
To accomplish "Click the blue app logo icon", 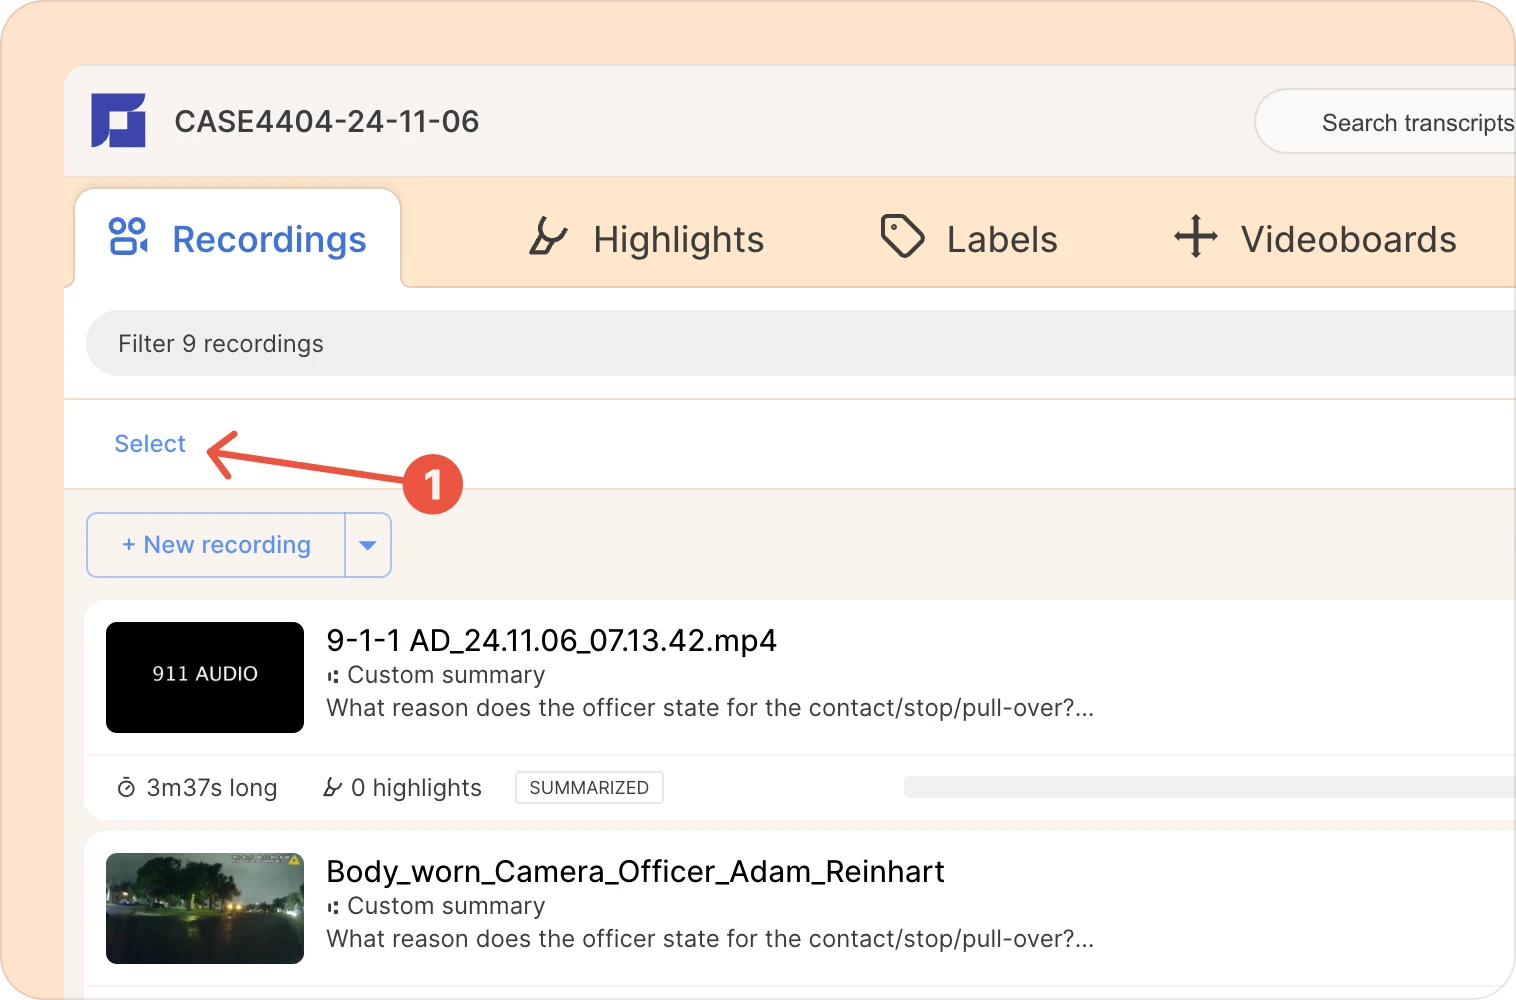I will 118,121.
